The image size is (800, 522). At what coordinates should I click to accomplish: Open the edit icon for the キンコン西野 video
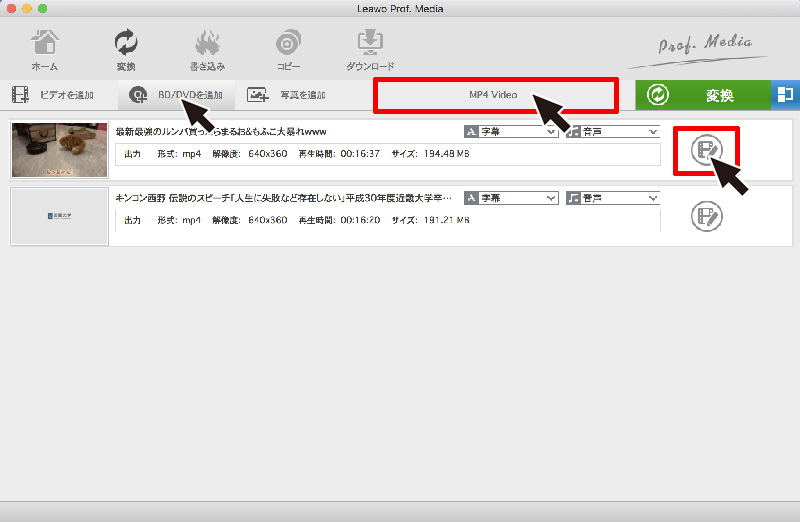707,216
